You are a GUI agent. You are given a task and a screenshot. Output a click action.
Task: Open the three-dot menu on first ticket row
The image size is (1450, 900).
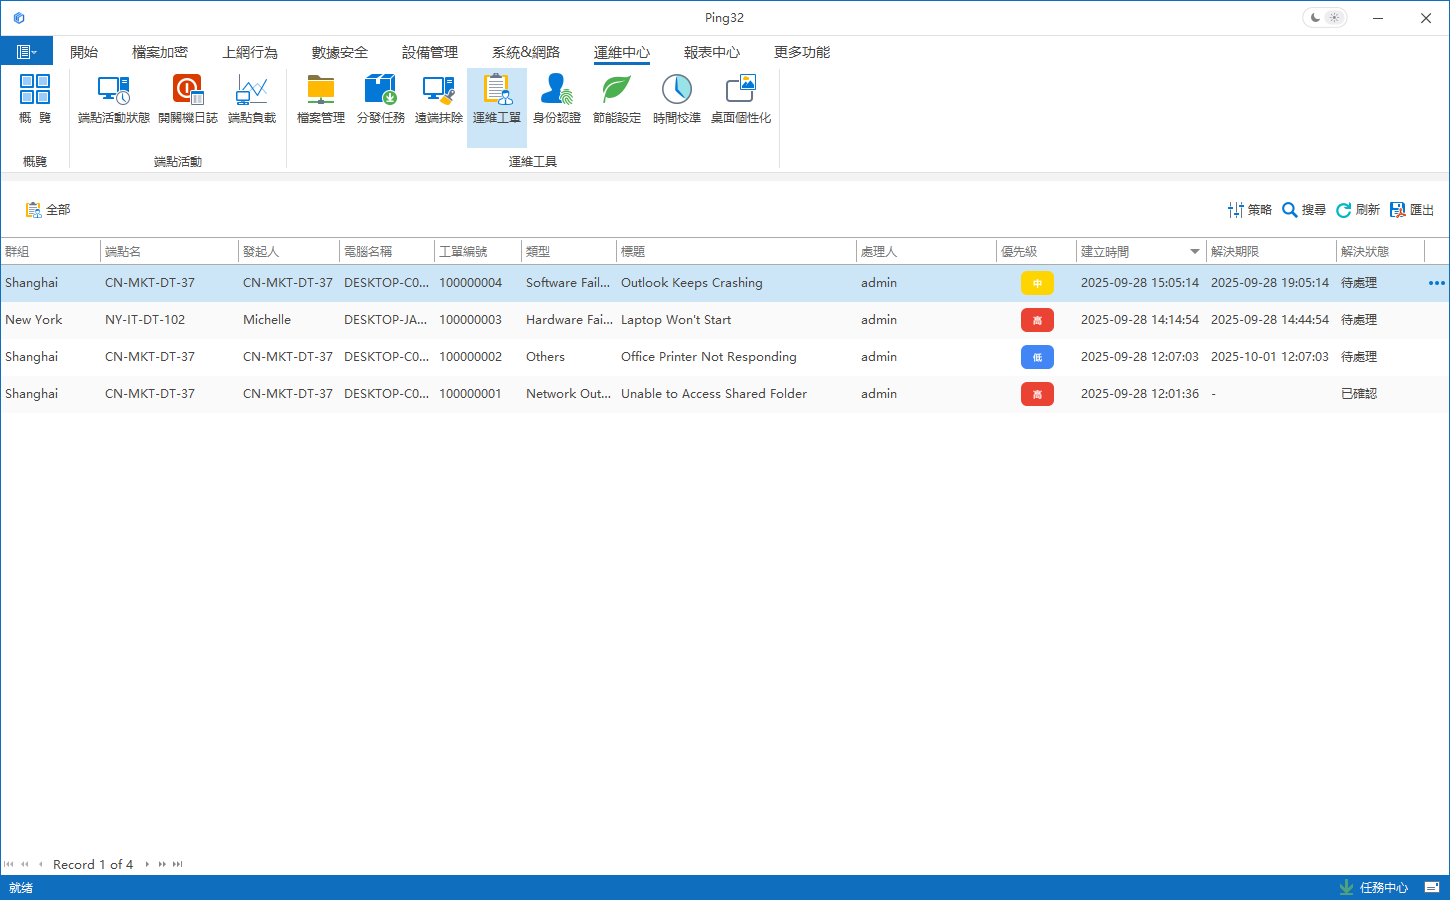point(1436,283)
